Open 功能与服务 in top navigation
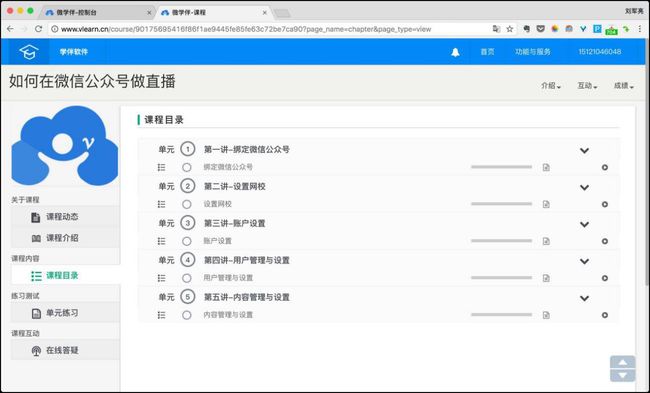The image size is (650, 393). tap(533, 52)
